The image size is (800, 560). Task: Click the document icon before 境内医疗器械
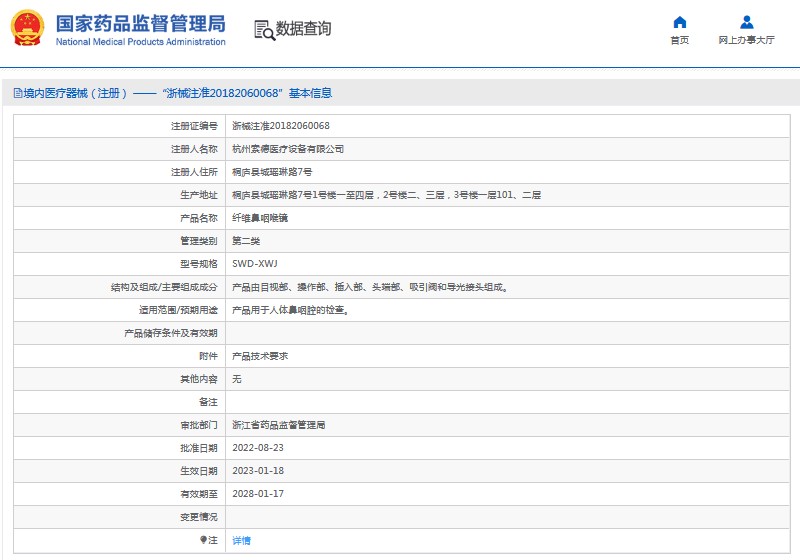[18, 93]
